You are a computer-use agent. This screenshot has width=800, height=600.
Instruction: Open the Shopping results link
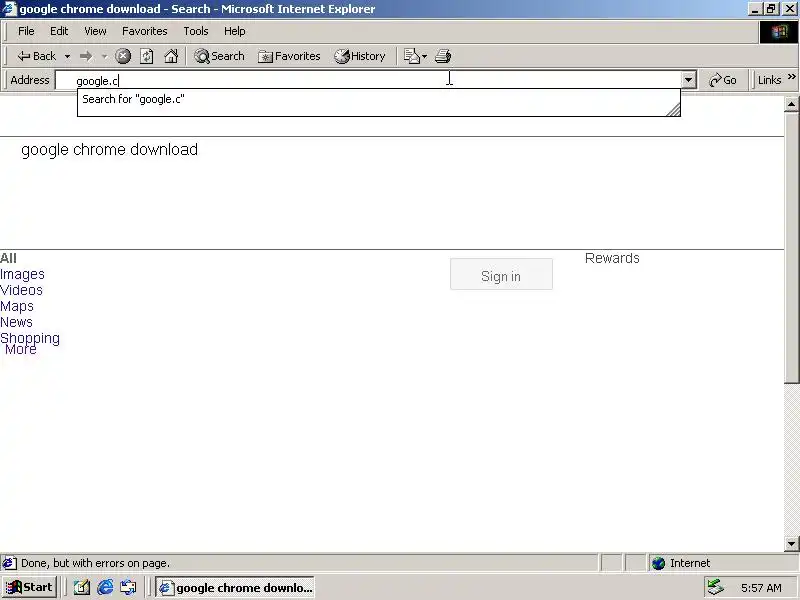click(30, 338)
